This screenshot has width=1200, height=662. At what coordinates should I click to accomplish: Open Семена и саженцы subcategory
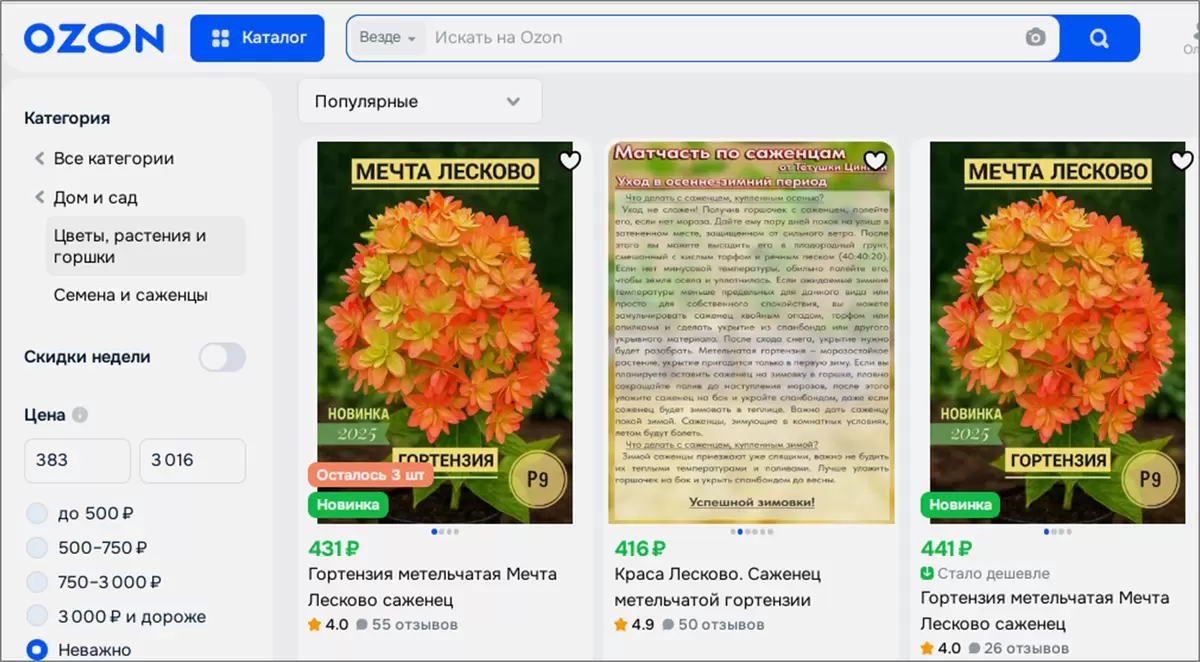[x=130, y=295]
